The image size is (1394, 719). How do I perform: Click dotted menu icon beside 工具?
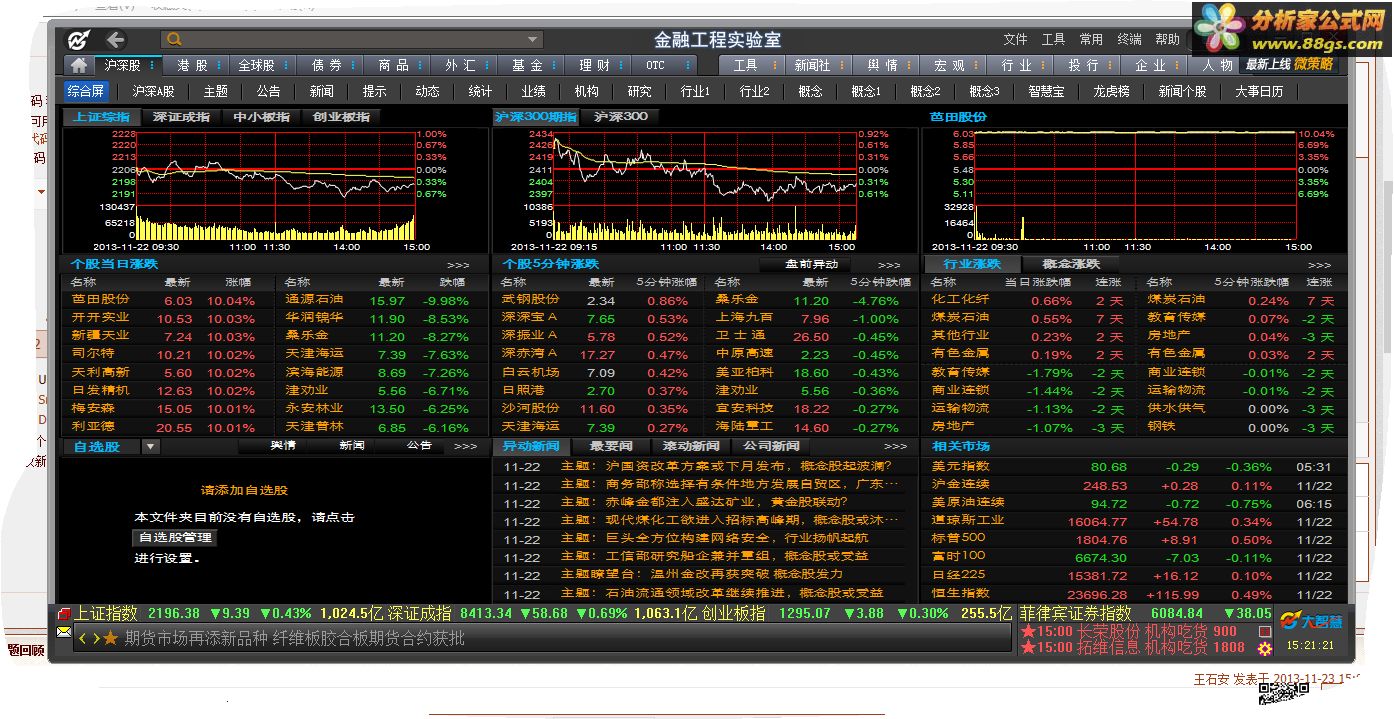coord(773,65)
